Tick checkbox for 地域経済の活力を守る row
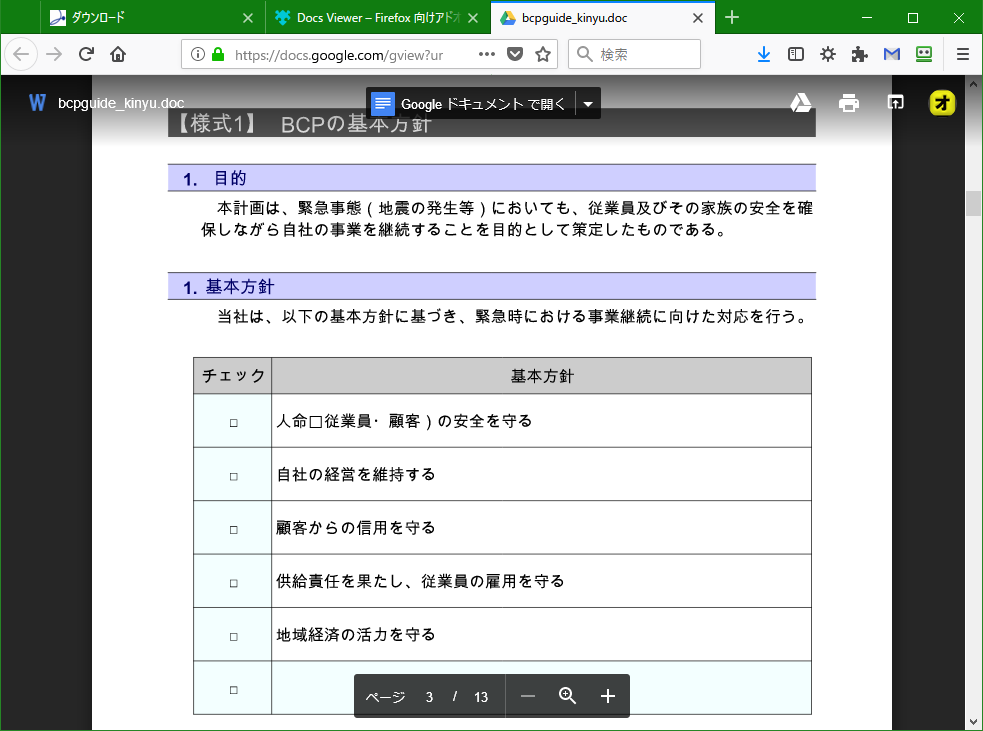983x731 pixels. (234, 637)
